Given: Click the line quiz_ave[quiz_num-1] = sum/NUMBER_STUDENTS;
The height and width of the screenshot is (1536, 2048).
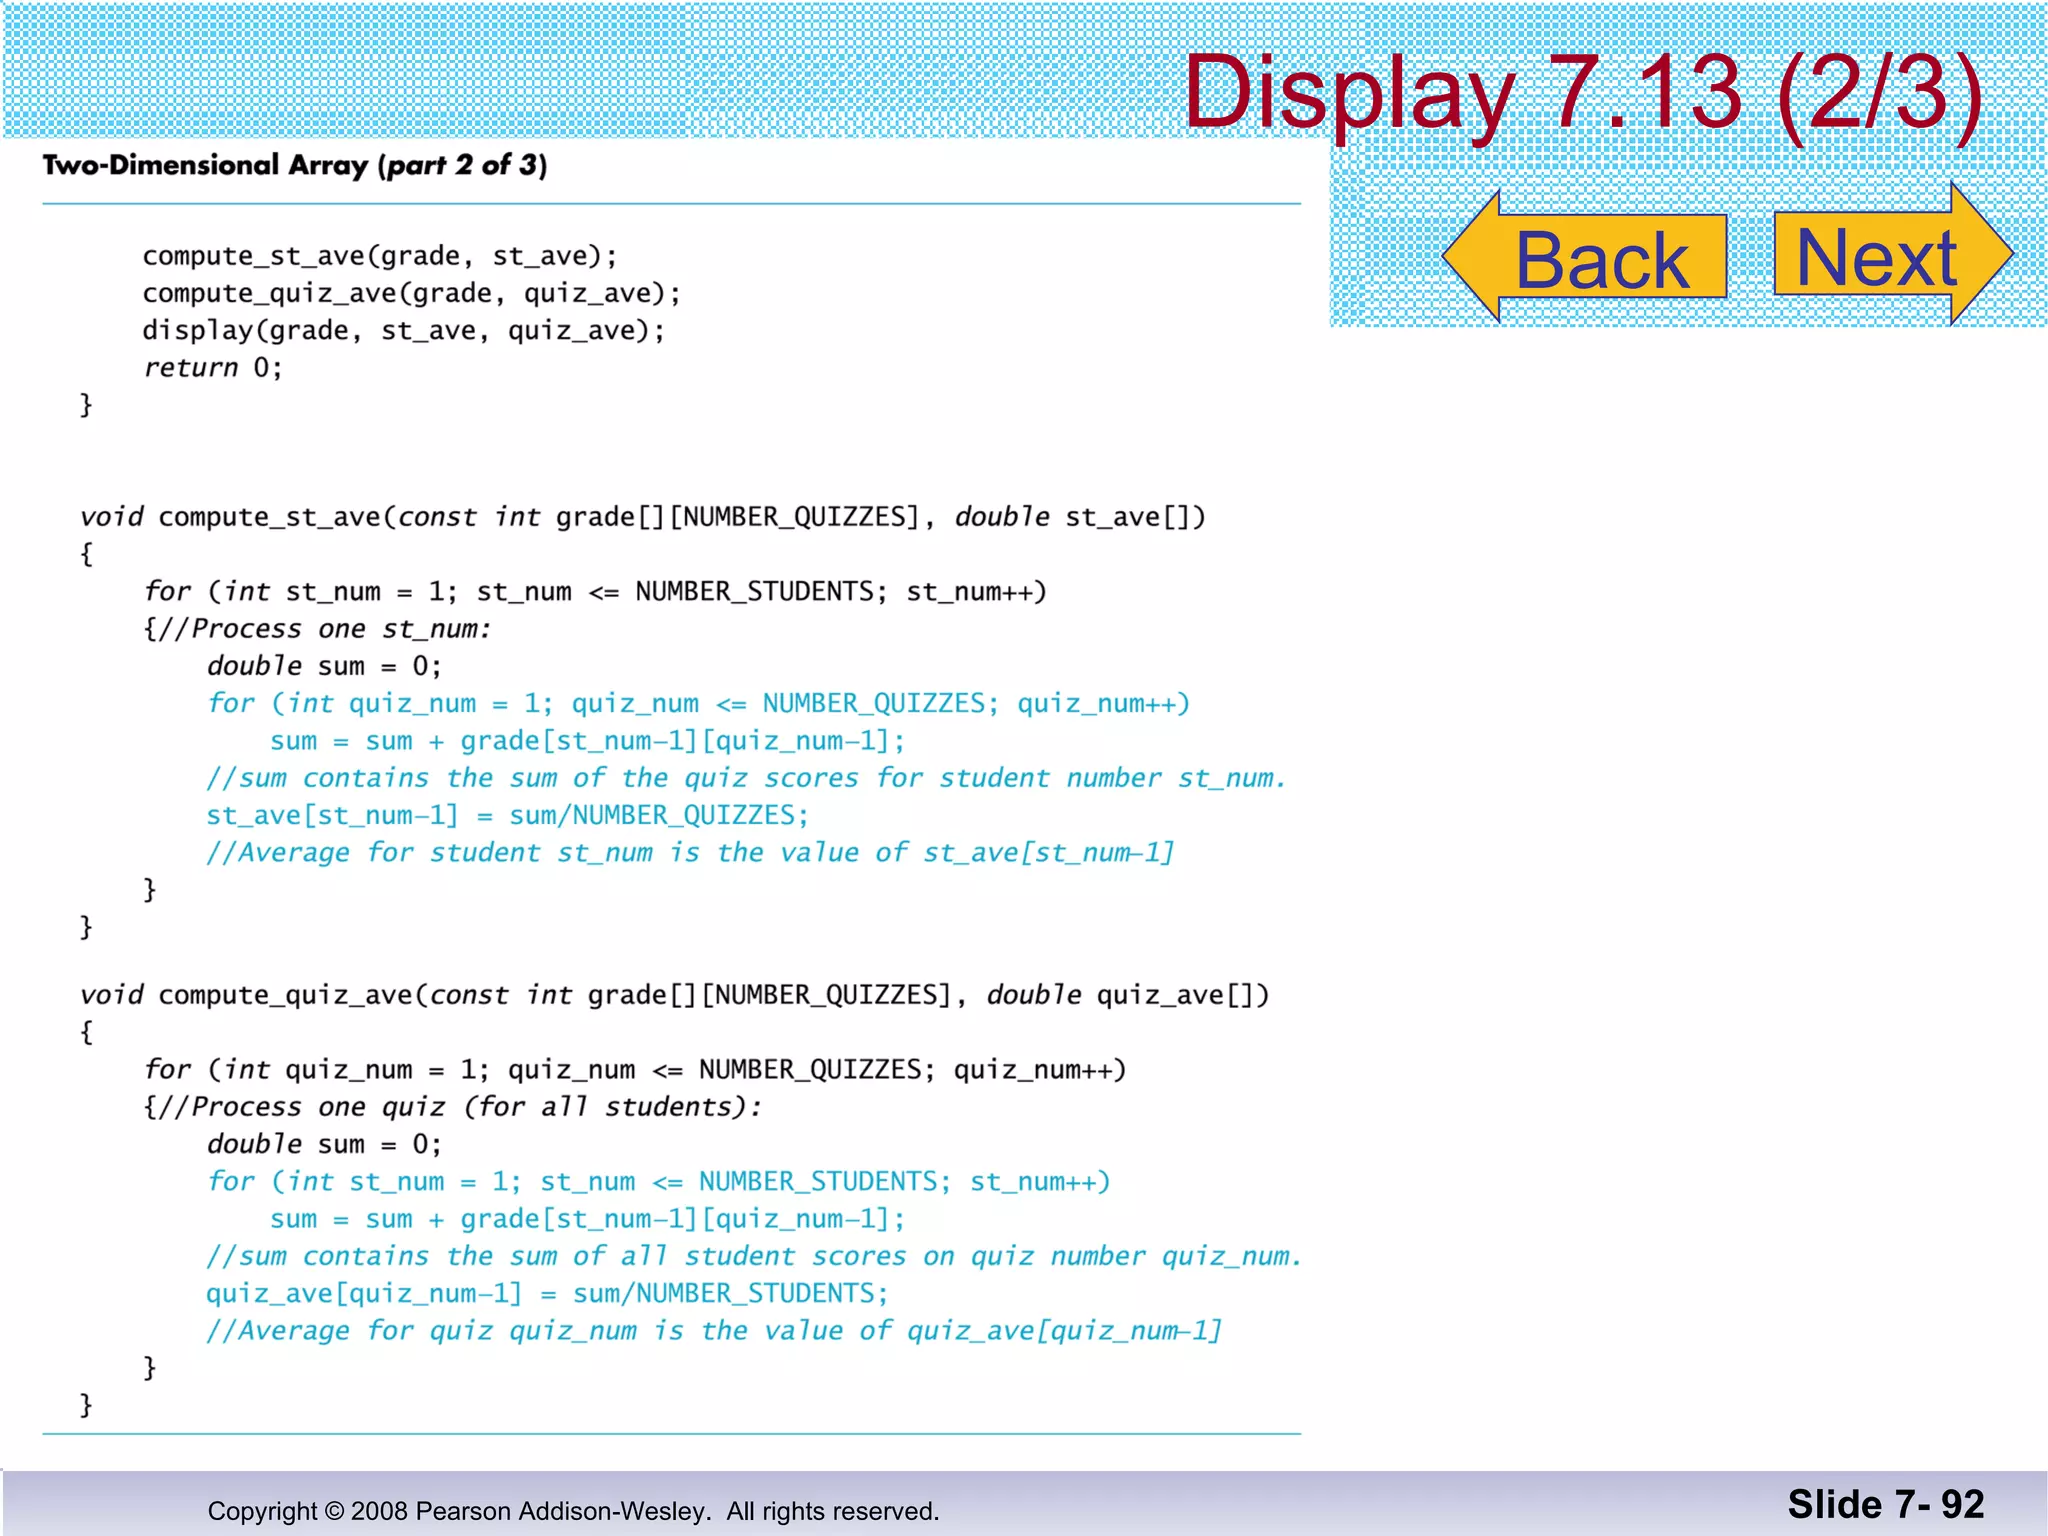Looking at the screenshot, I should click(x=547, y=1293).
